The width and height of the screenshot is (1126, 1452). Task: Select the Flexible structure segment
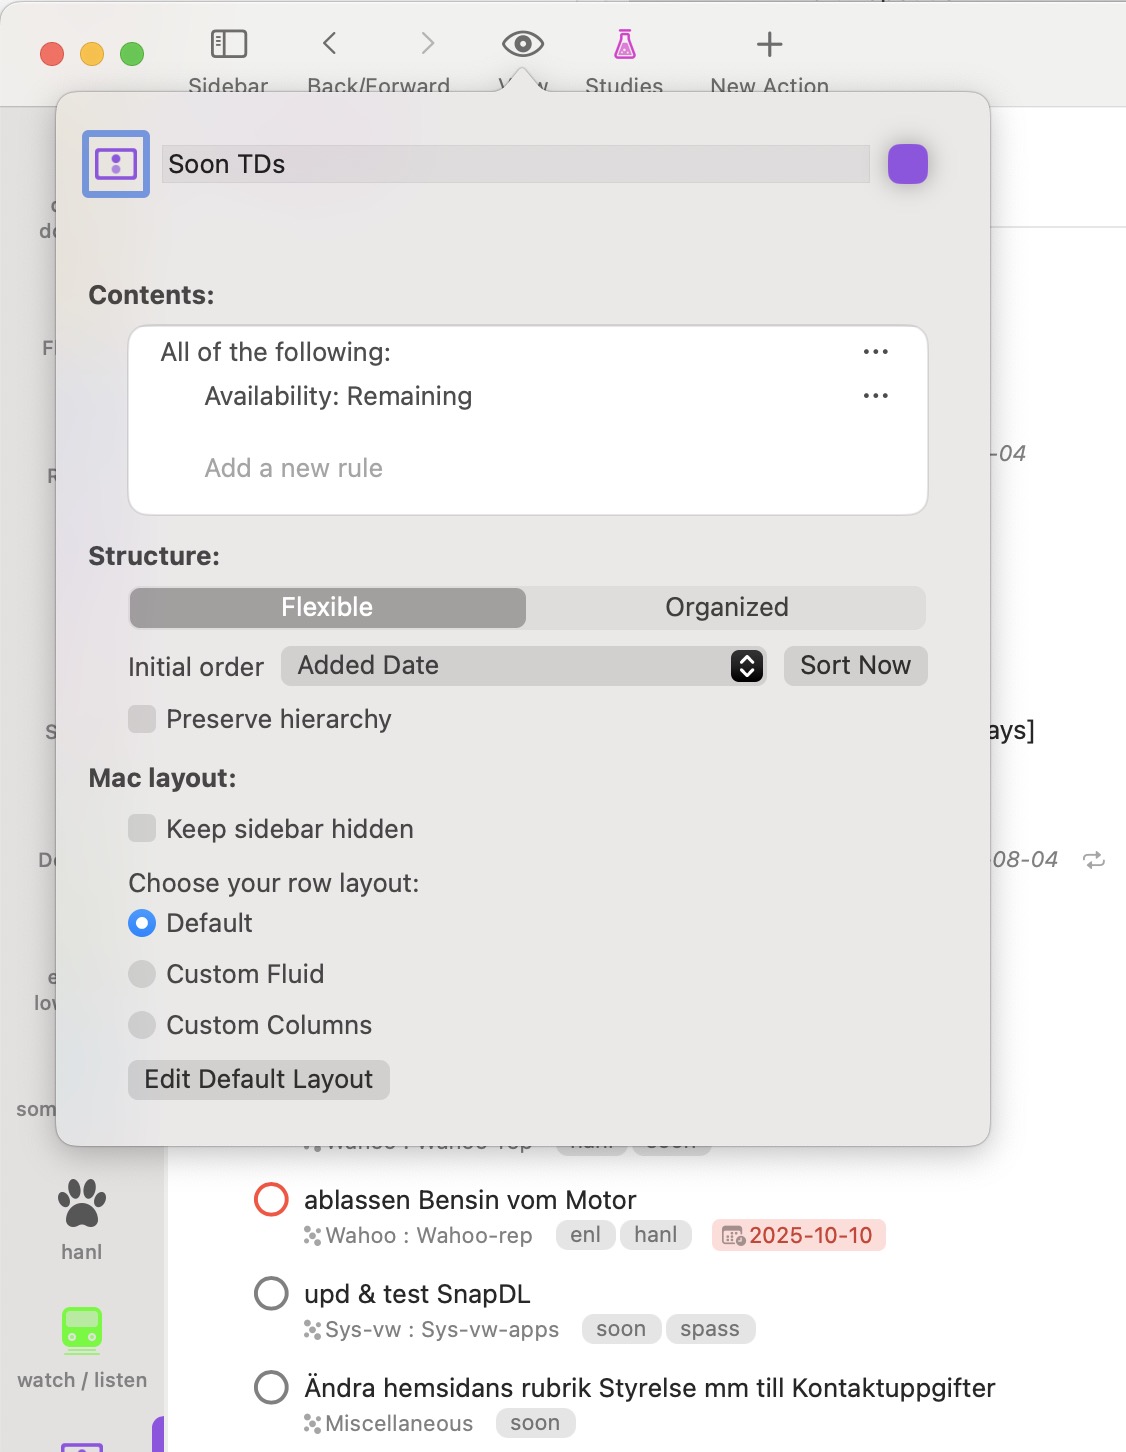coord(327,607)
